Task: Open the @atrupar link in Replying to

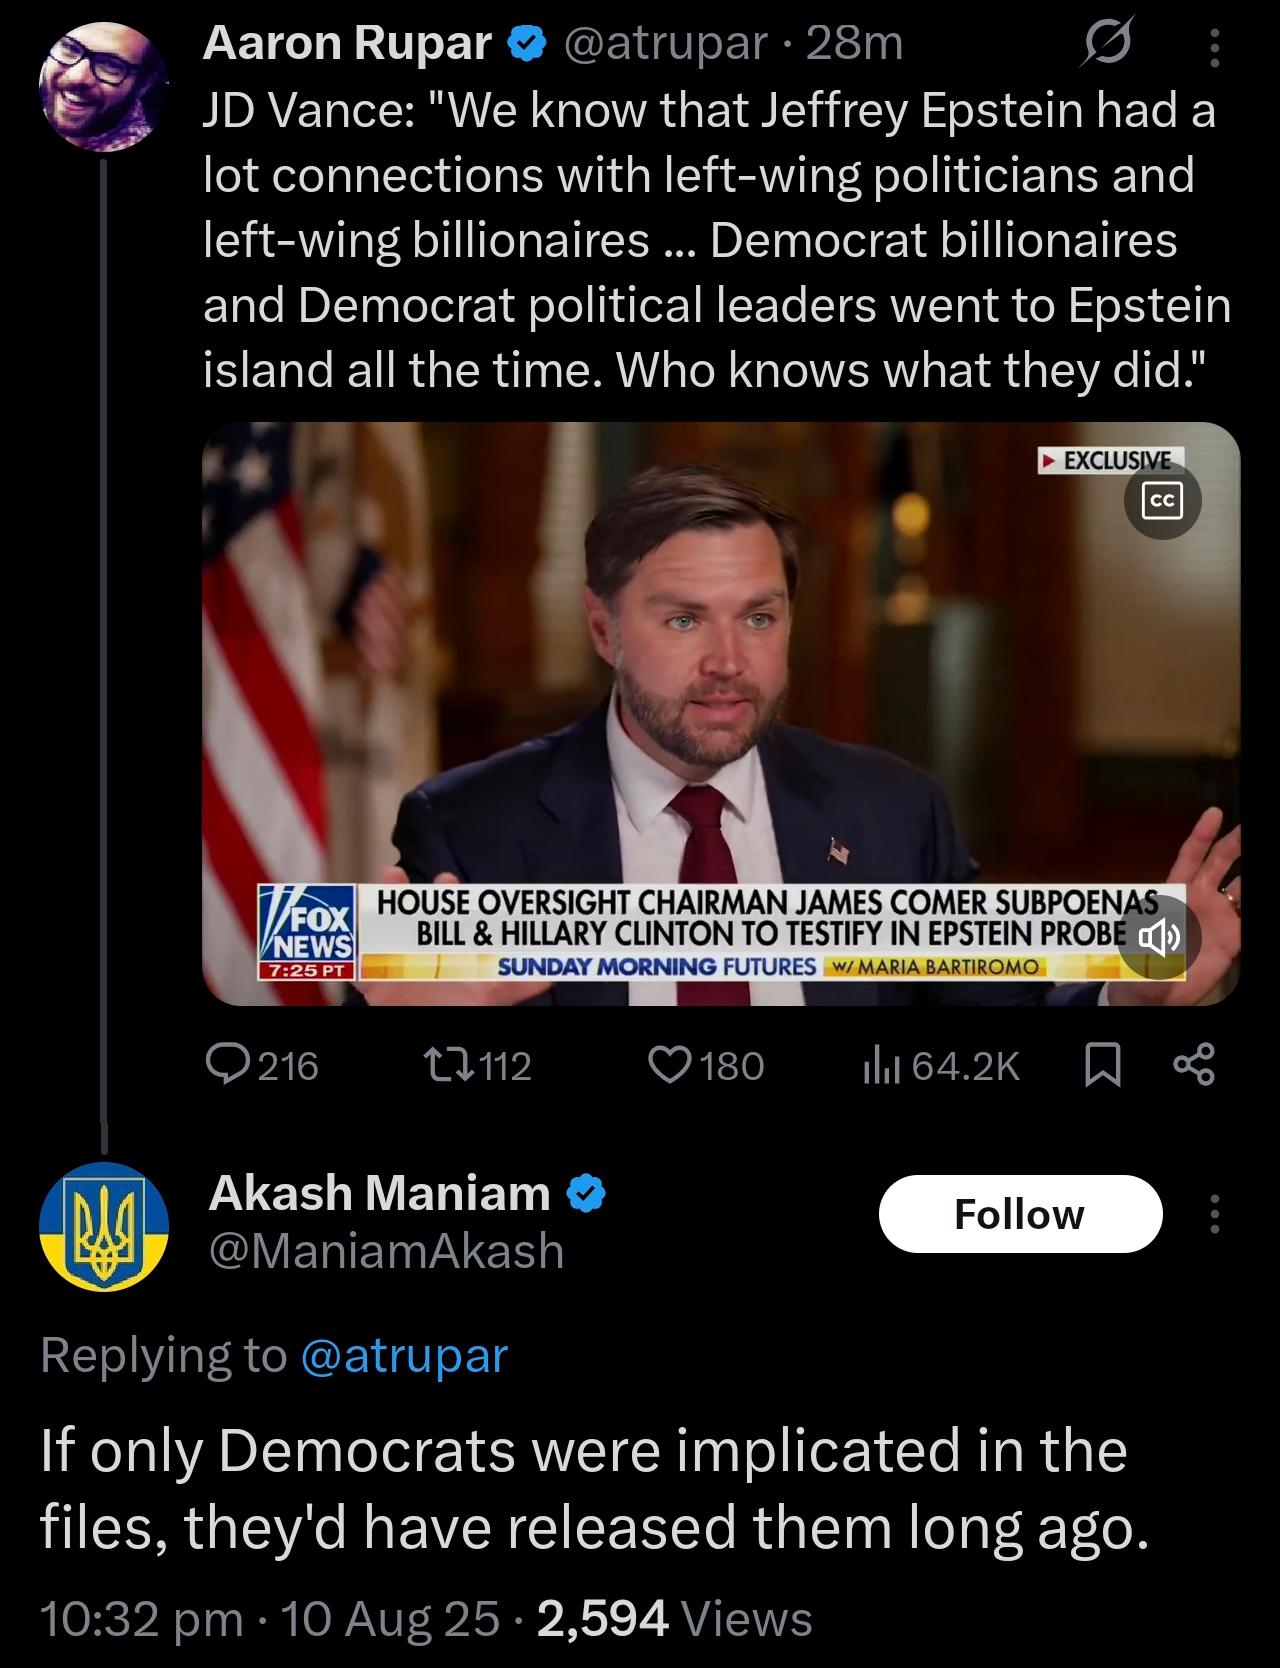Action: point(404,1355)
